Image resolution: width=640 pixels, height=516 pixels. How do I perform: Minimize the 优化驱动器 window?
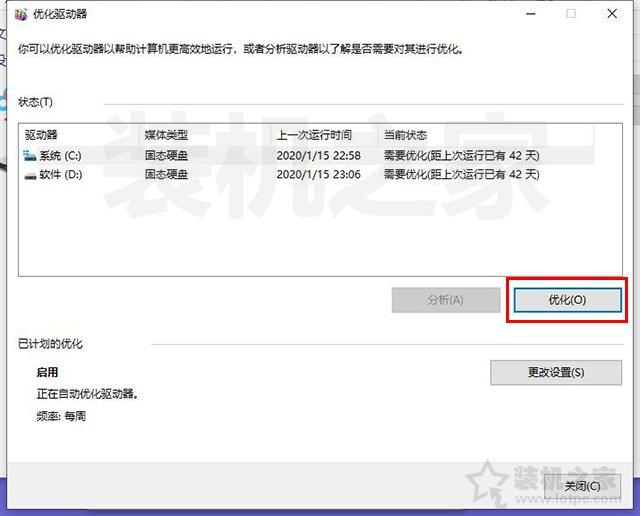531,14
